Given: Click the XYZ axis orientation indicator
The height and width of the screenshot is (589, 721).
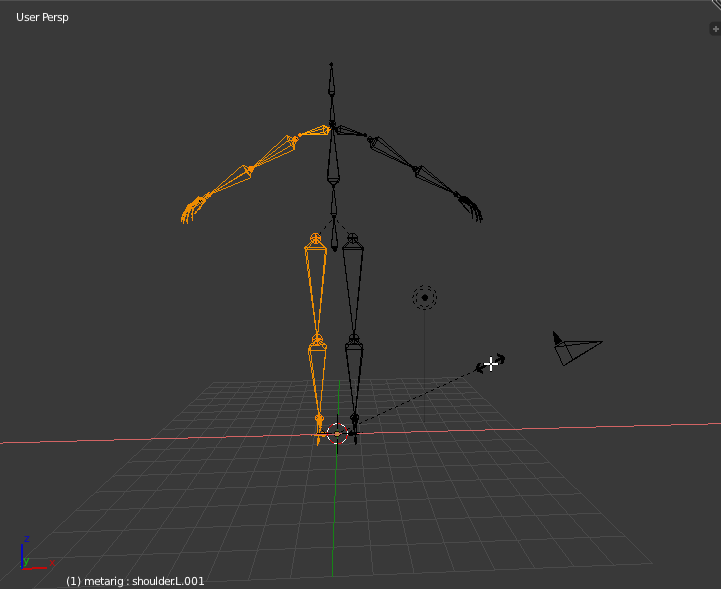Looking at the screenshot, I should click(x=37, y=553).
